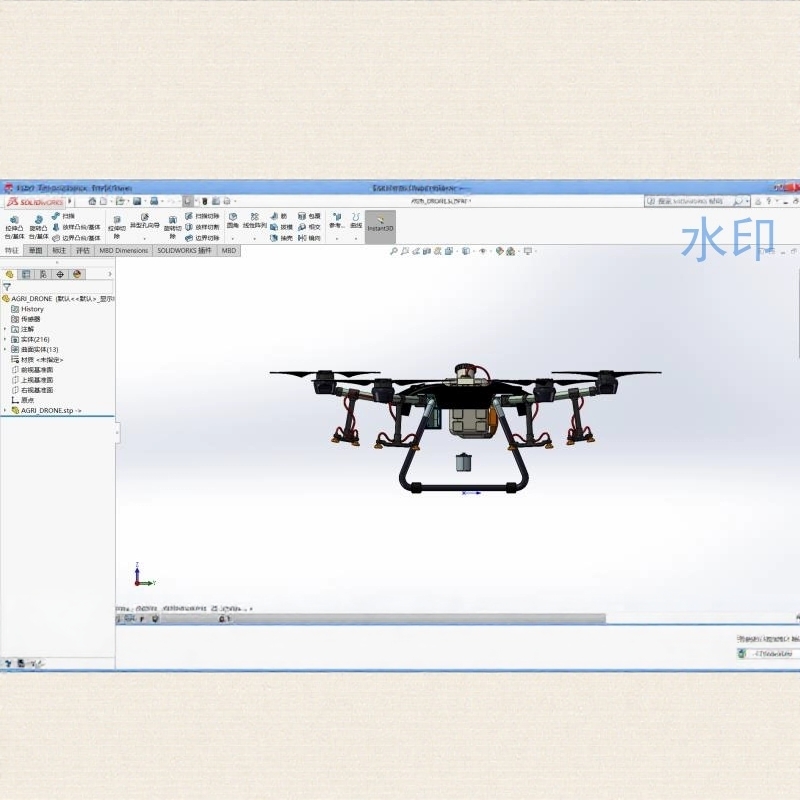This screenshot has width=800, height=800.
Task: Toggle the Instant3D button
Action: tap(380, 228)
